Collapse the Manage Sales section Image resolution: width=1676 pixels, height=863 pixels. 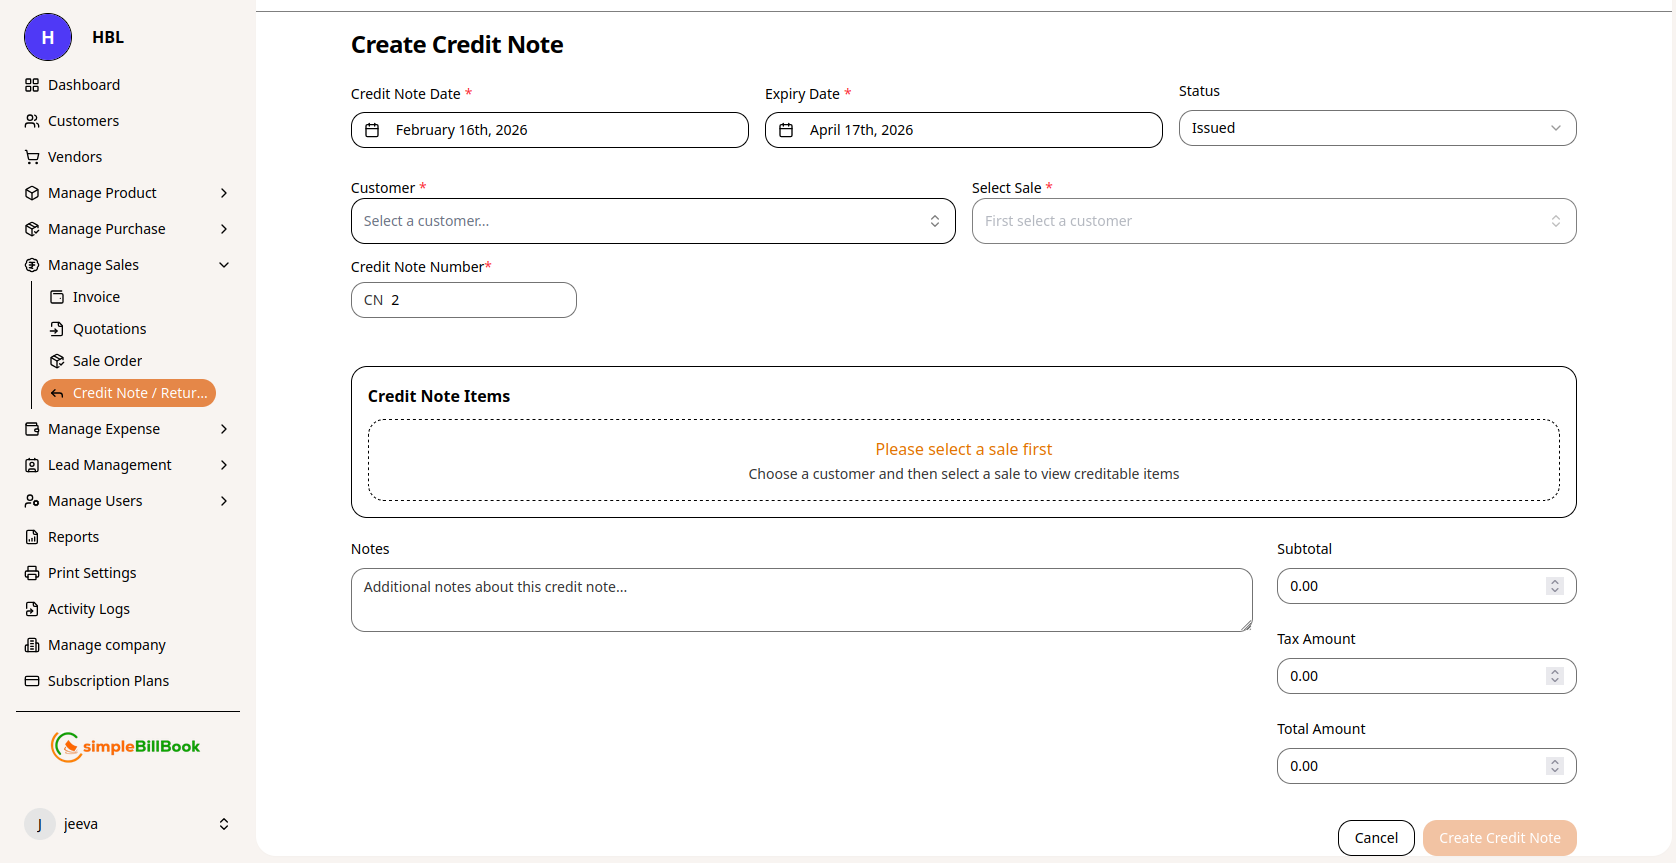(224, 265)
